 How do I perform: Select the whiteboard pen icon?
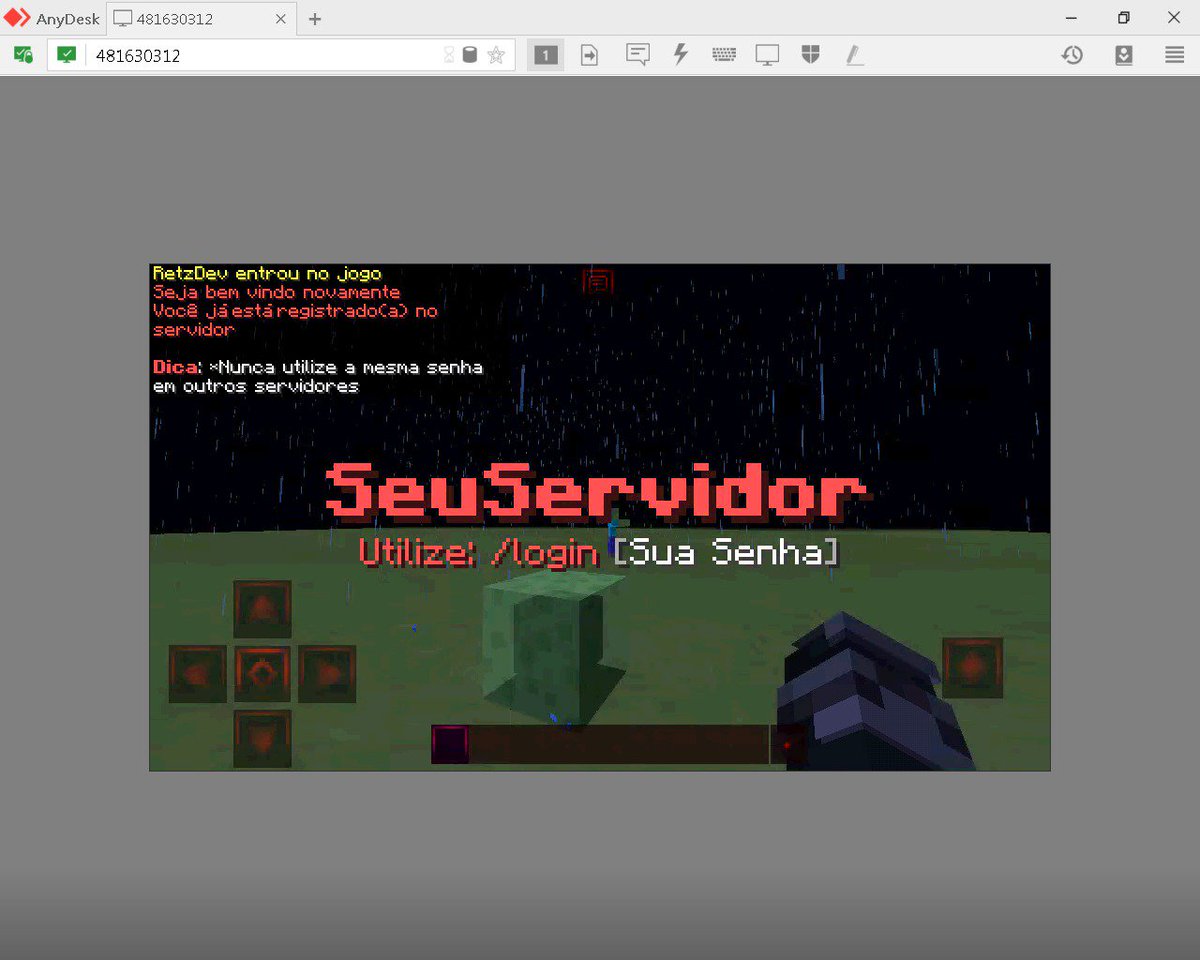coord(854,55)
